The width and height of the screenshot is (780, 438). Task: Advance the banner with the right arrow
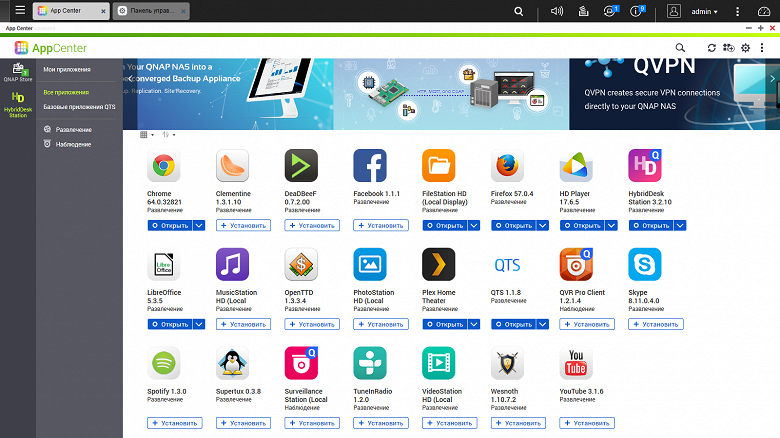click(773, 79)
